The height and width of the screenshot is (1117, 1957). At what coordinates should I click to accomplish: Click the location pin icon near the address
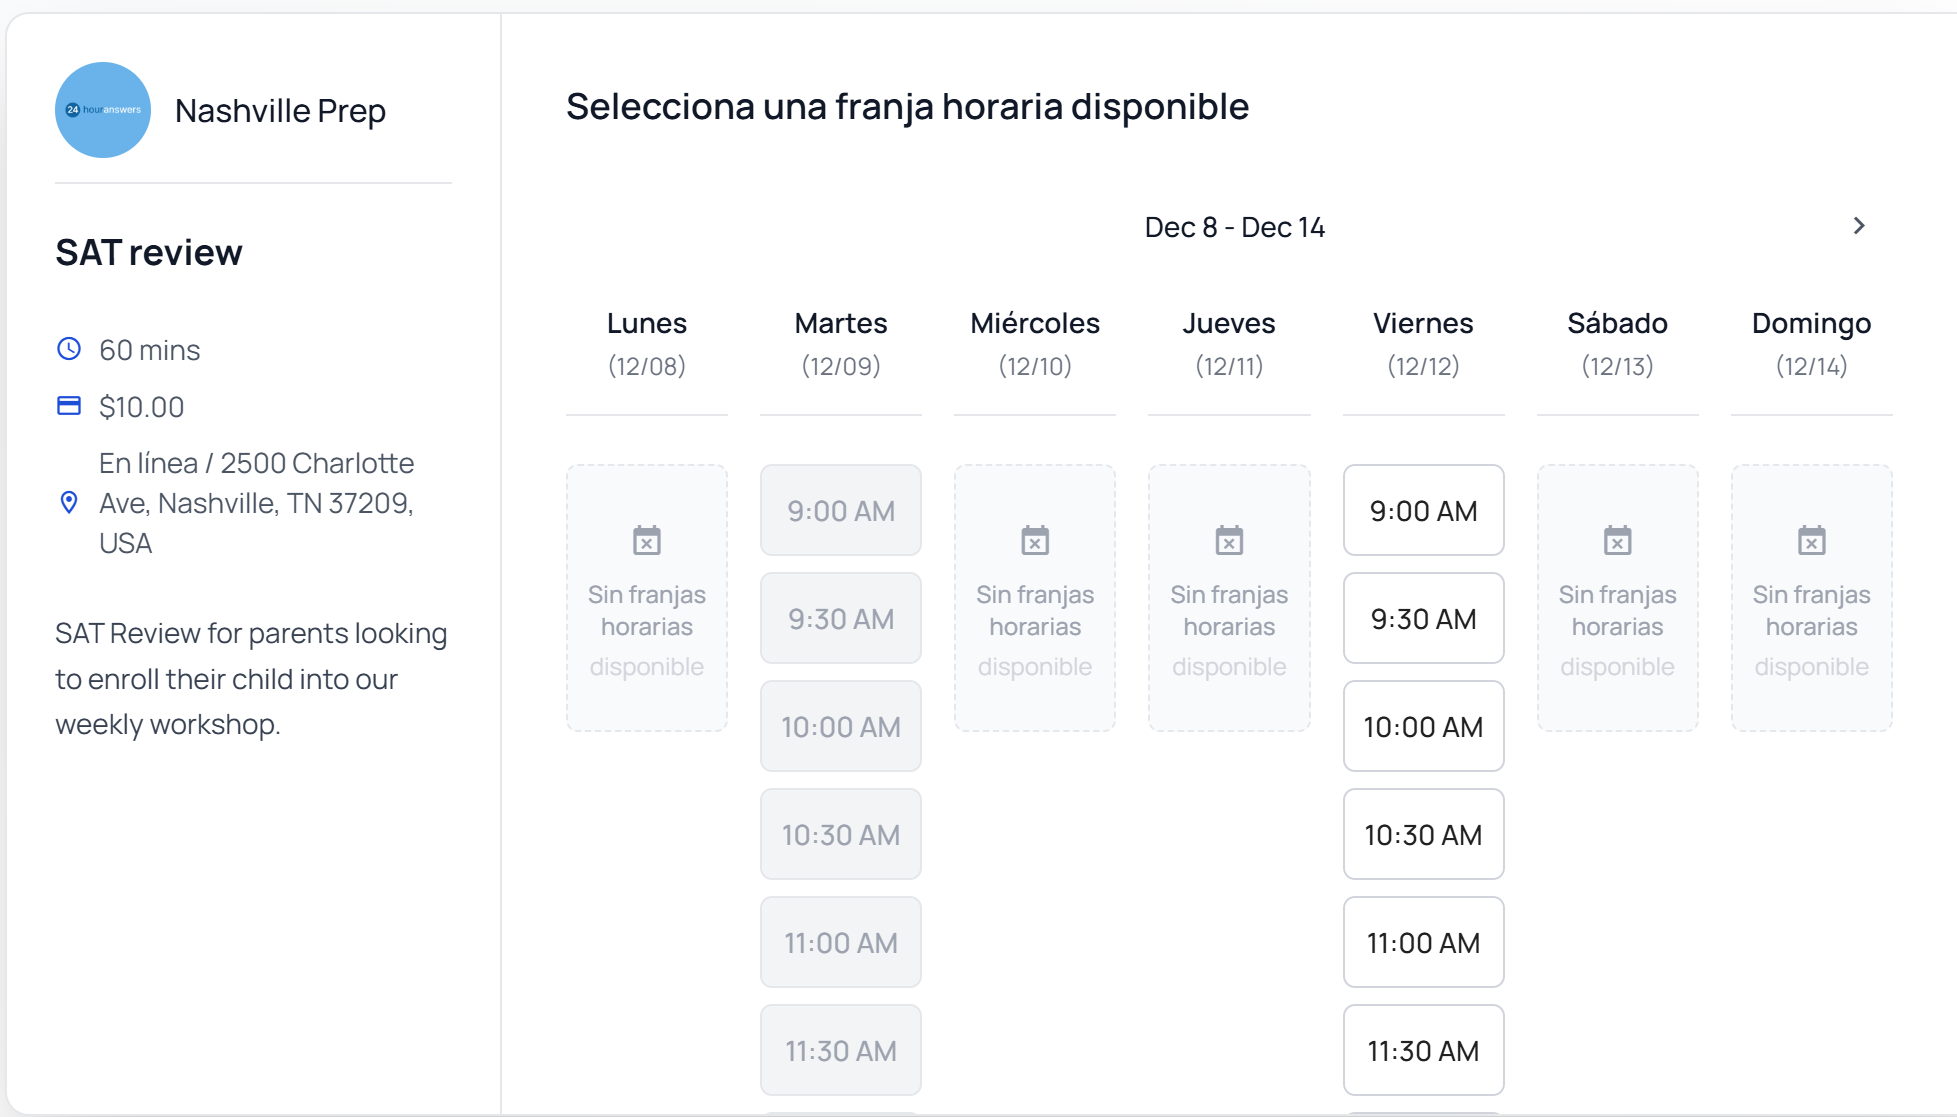(68, 502)
